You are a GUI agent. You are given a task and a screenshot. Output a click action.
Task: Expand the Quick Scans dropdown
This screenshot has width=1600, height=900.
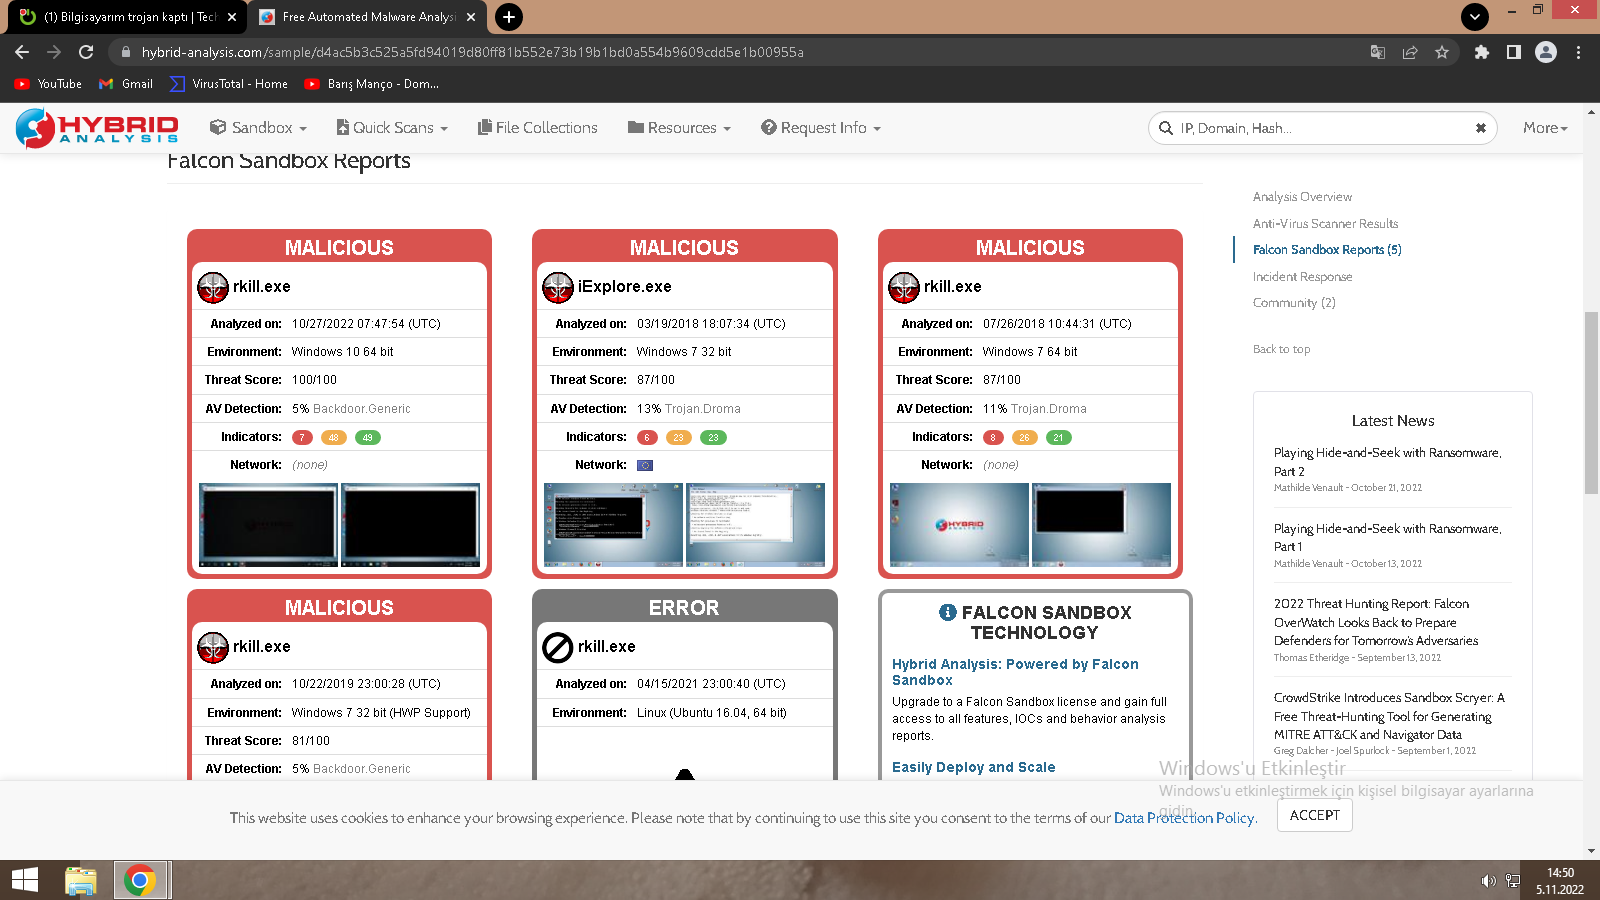(392, 128)
